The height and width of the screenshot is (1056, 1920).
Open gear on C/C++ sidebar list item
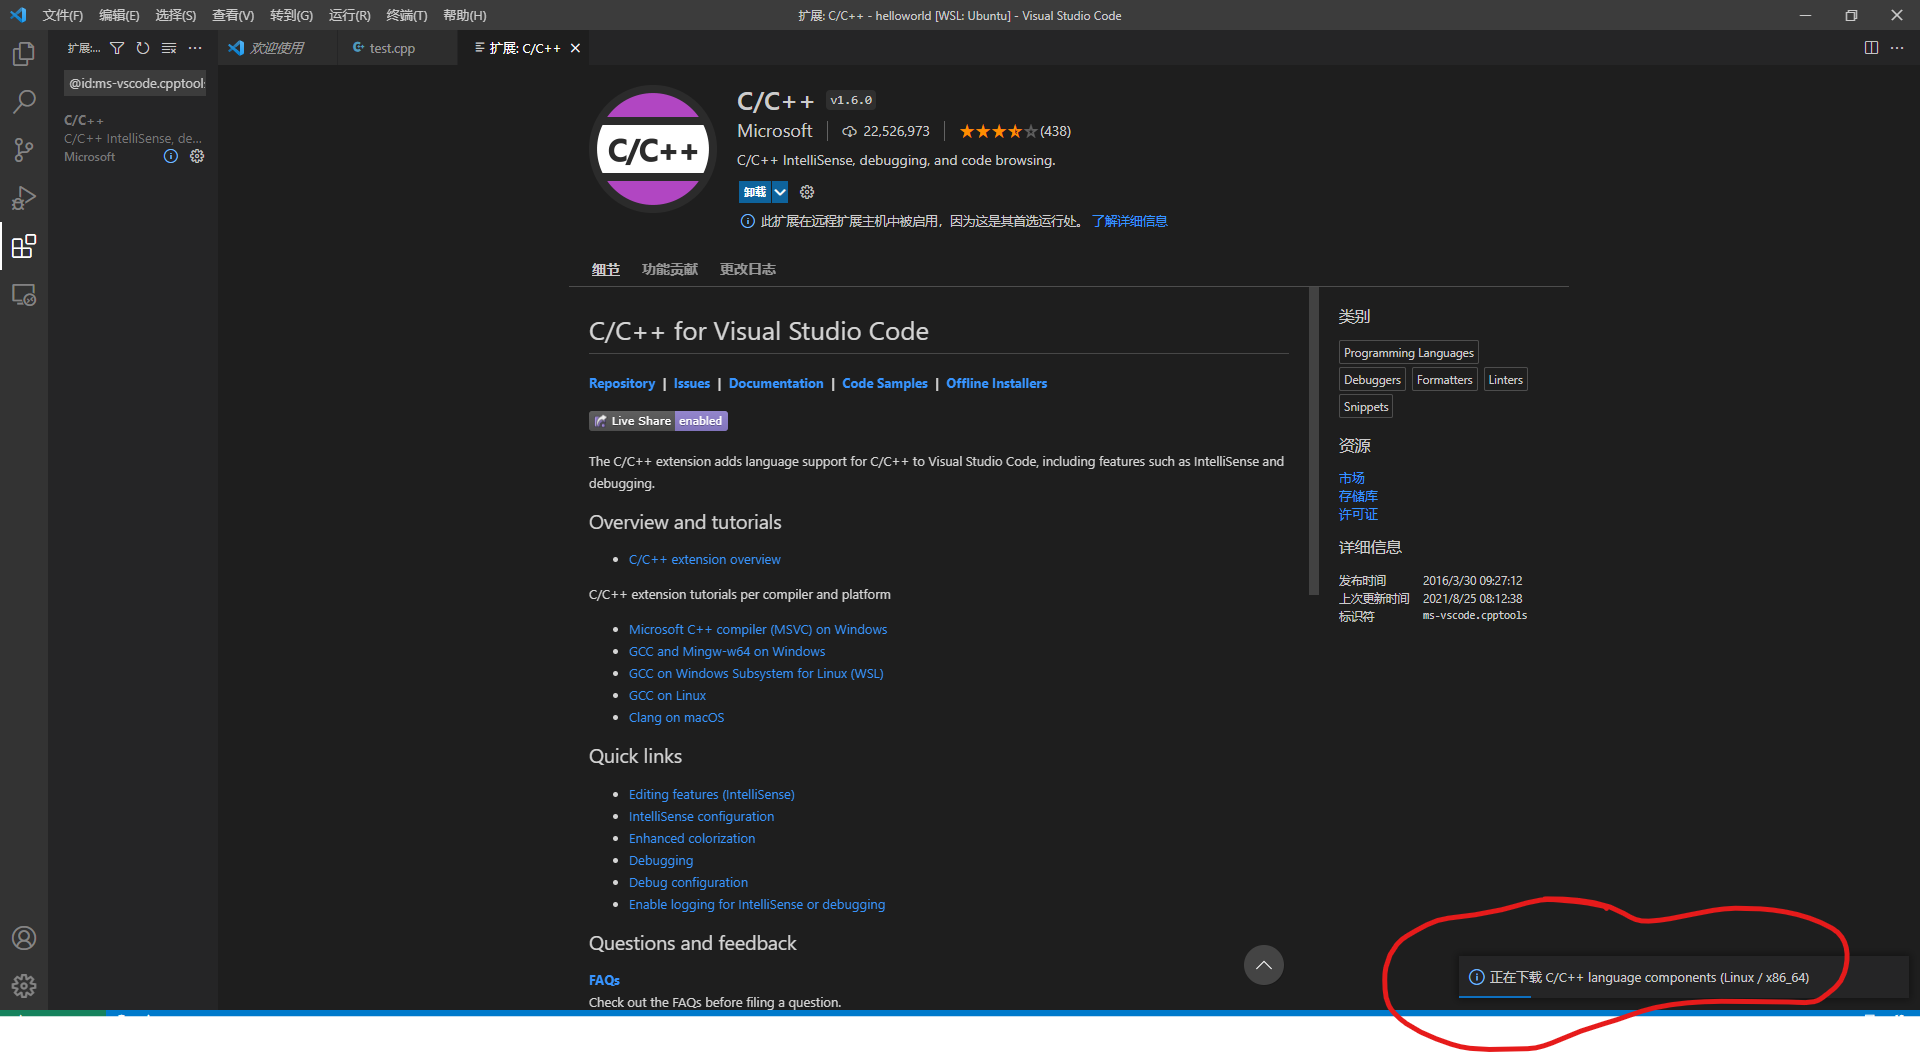[197, 156]
